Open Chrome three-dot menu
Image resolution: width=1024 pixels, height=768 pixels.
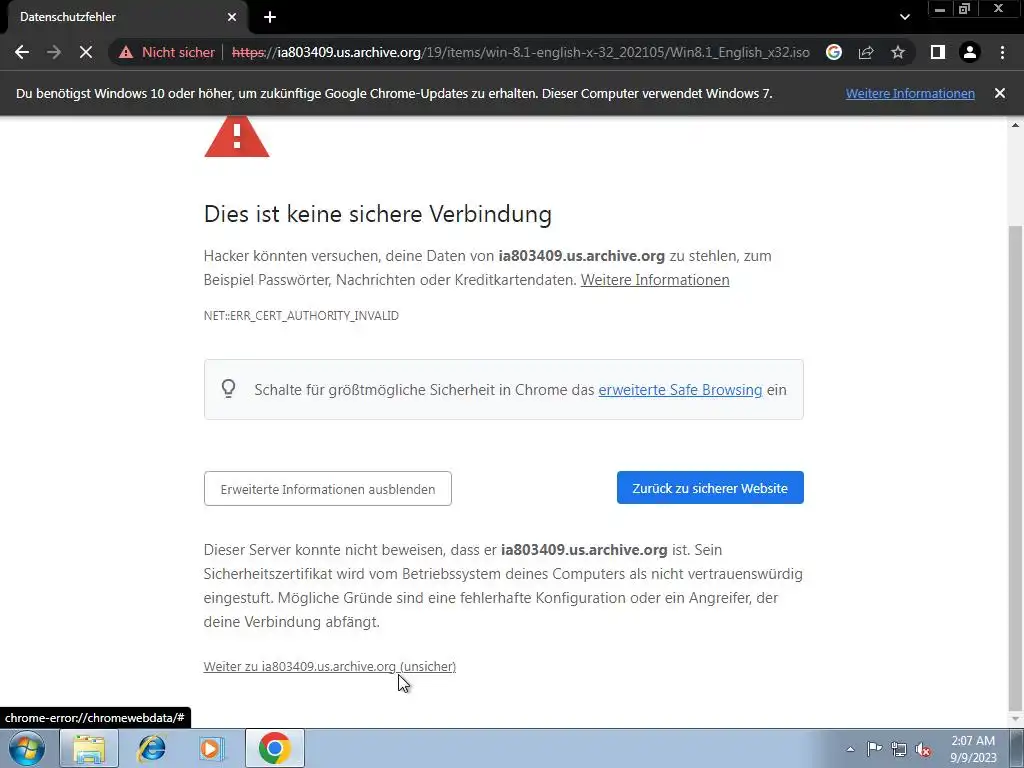pyautogui.click(x=1002, y=52)
